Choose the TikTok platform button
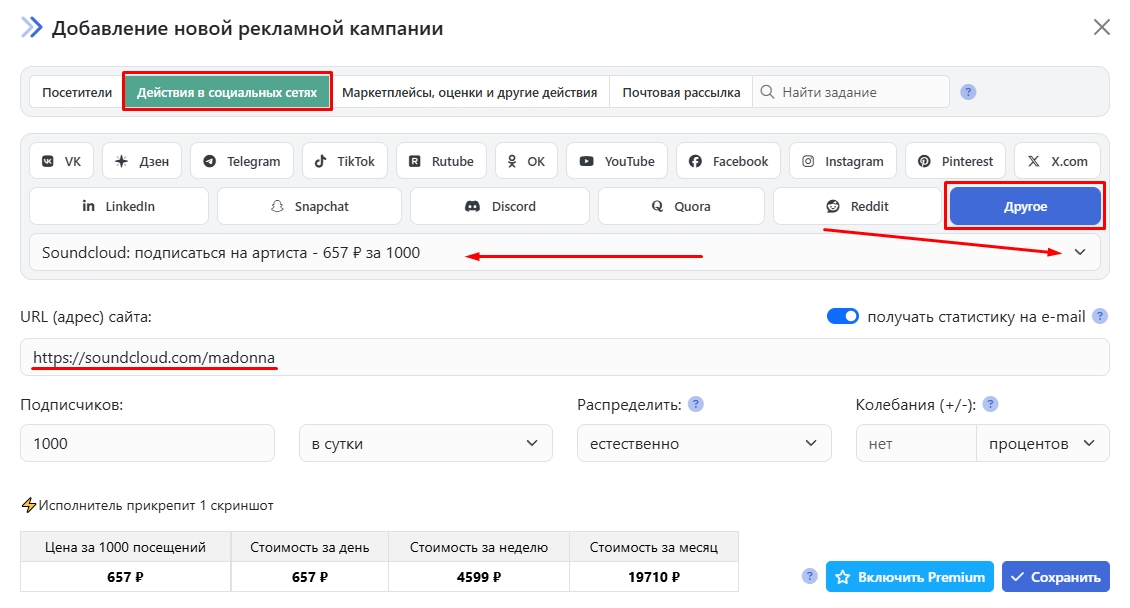Screen dimensions: 1130x608 (345, 161)
